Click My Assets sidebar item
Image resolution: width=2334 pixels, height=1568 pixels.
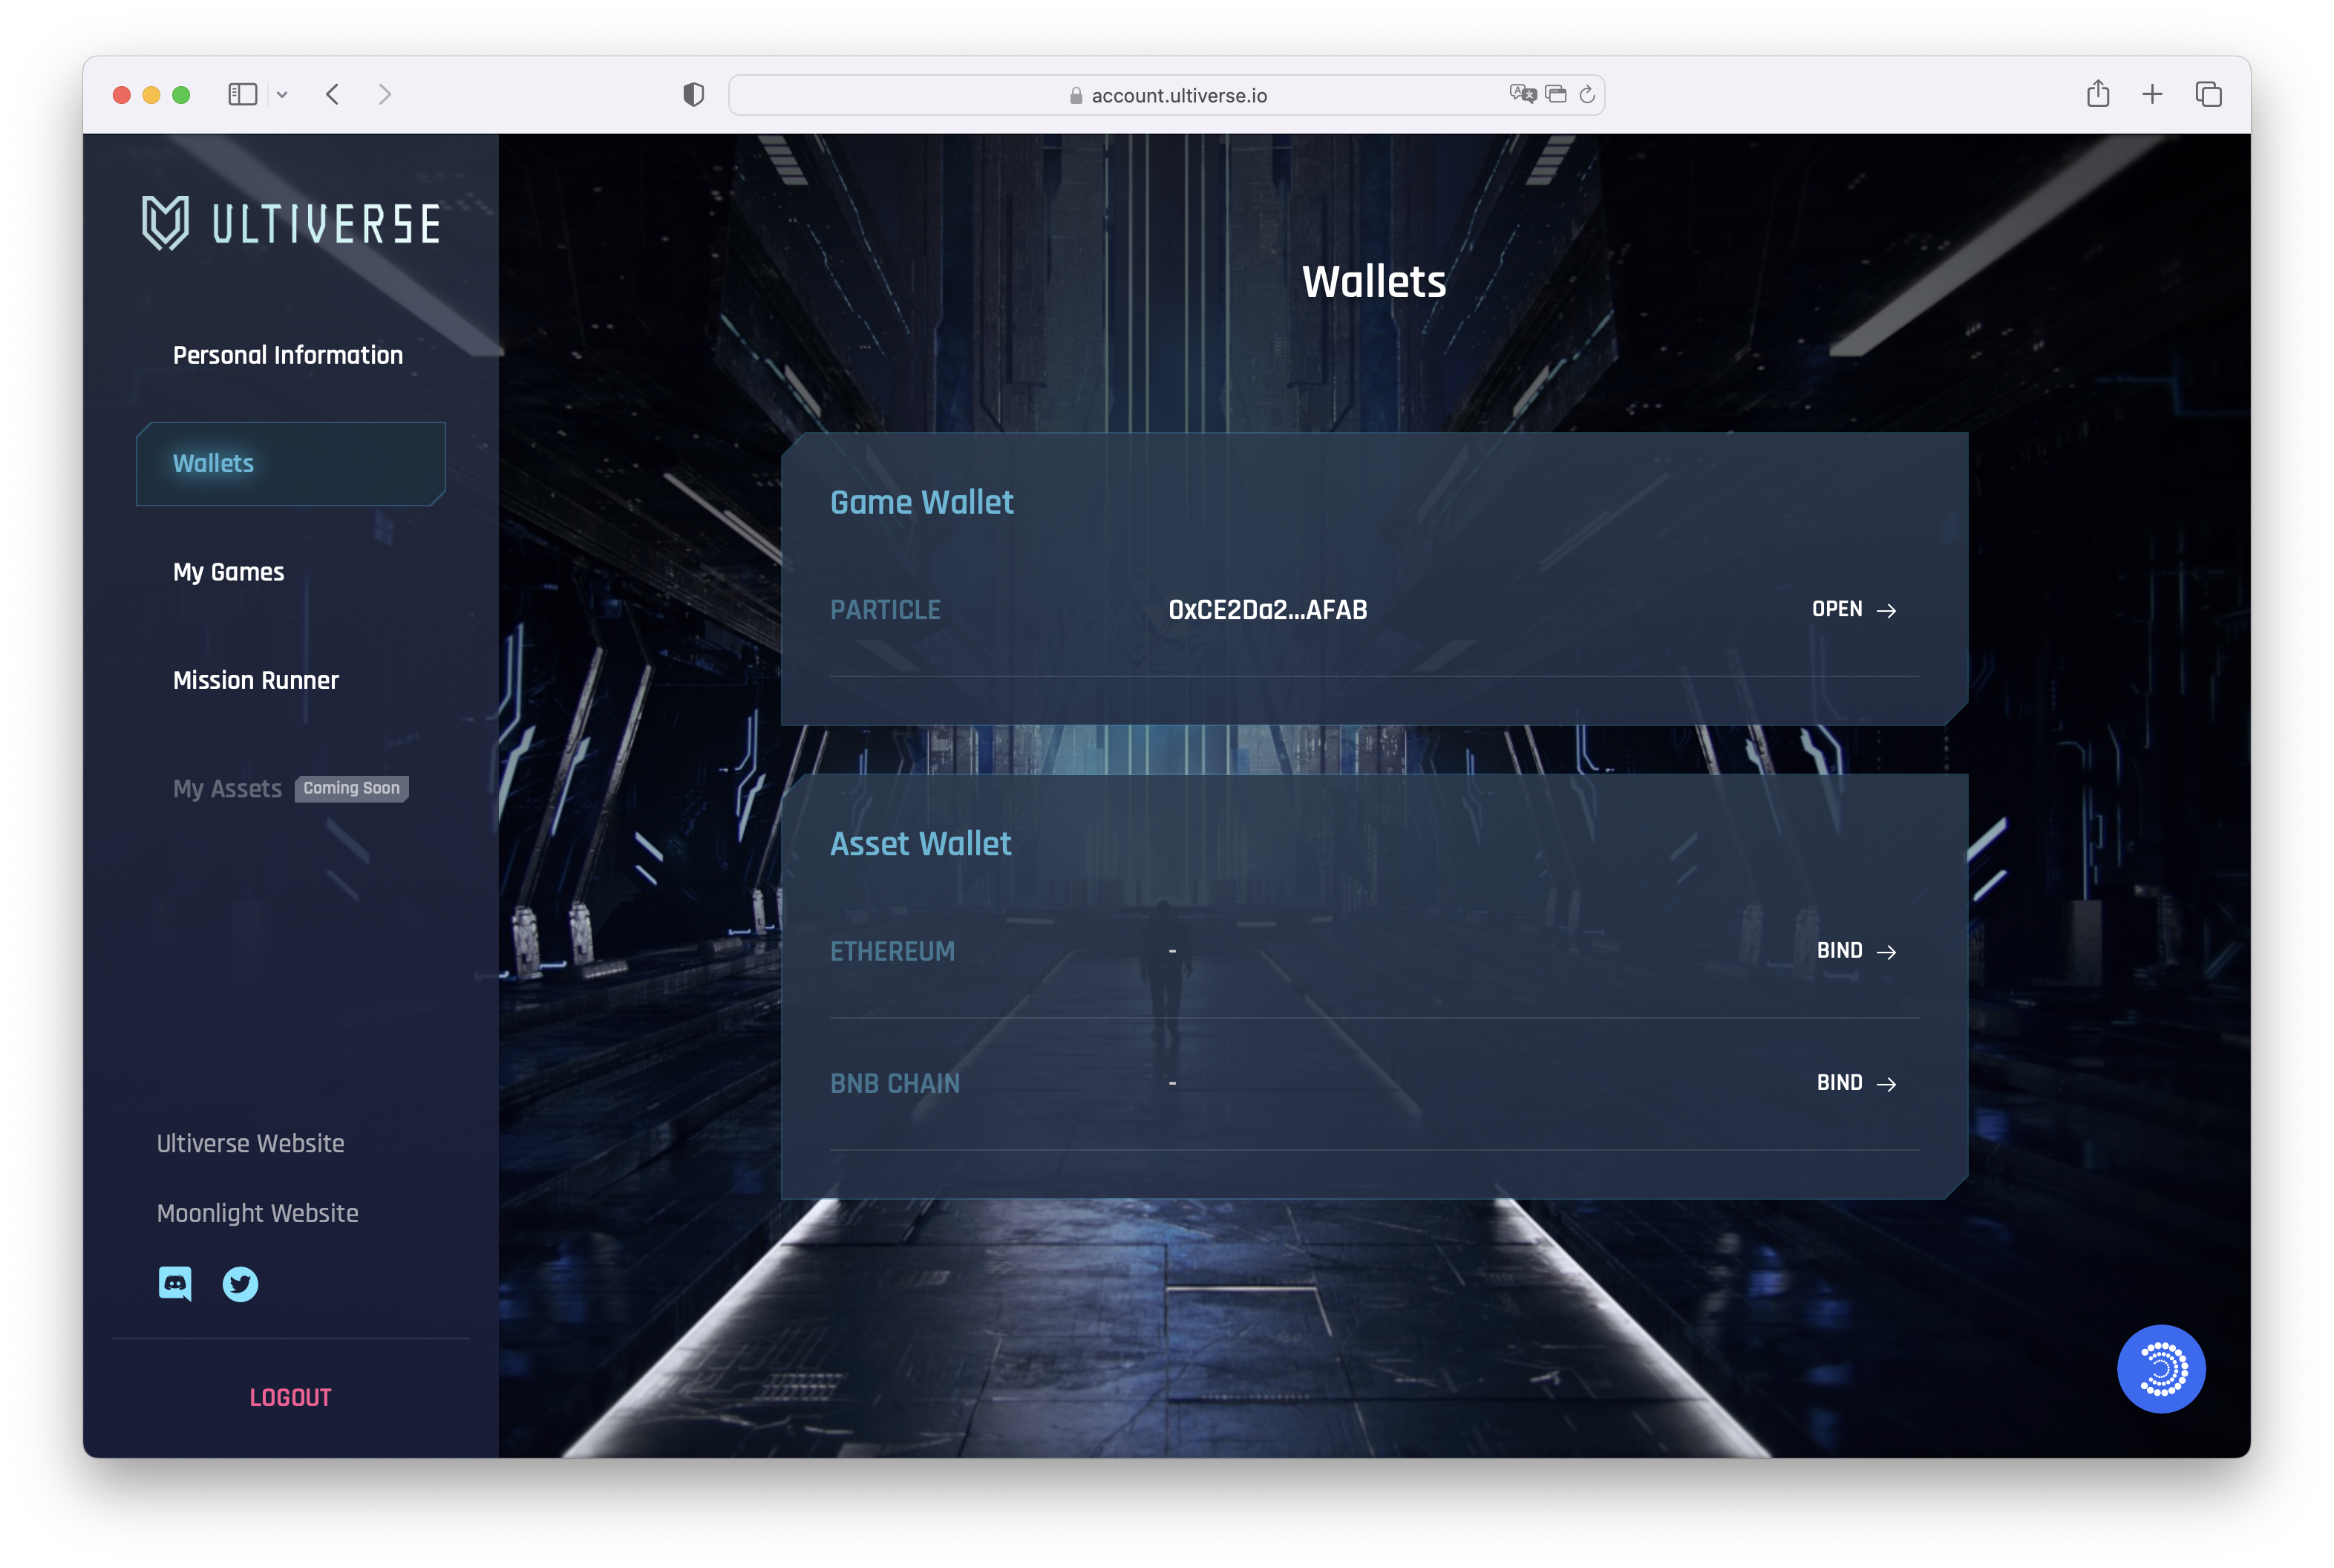228,789
